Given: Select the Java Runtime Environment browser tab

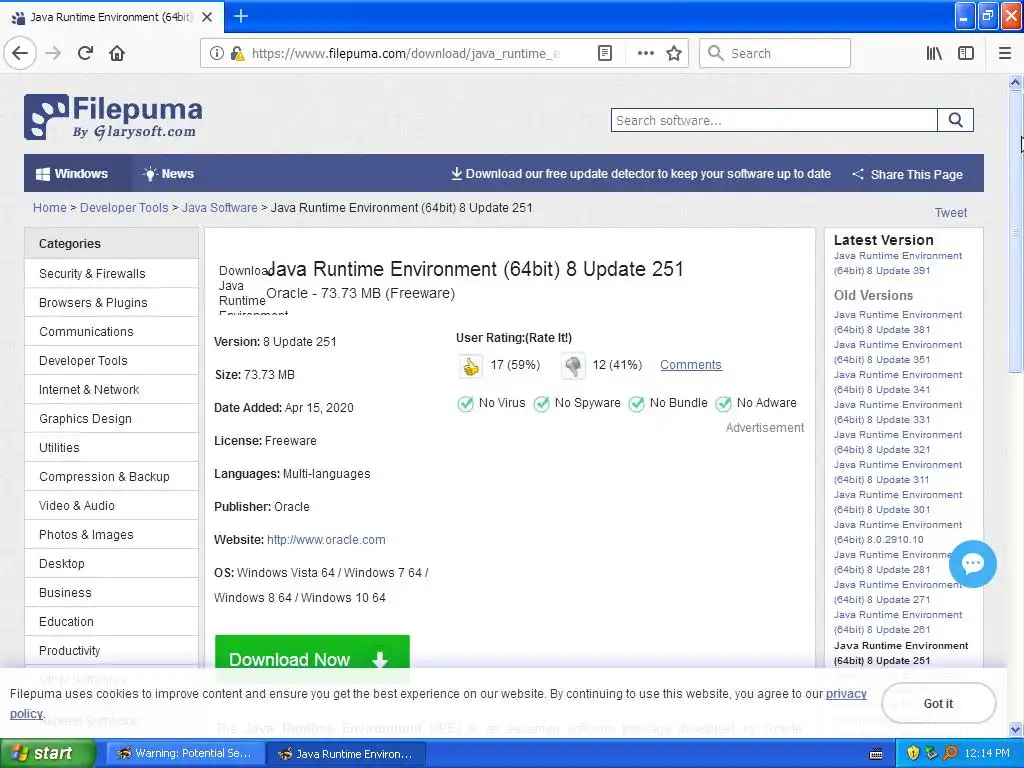Looking at the screenshot, I should [x=112, y=17].
